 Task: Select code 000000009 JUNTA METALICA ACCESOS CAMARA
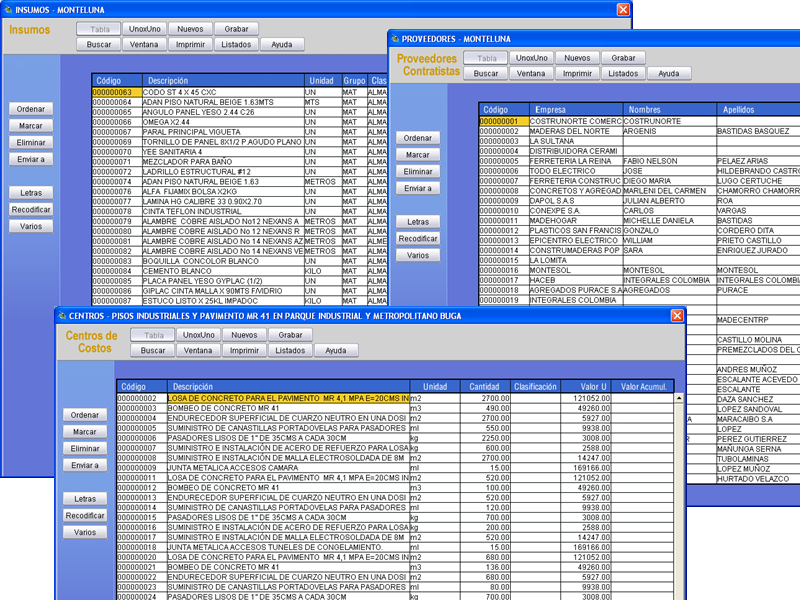(395, 468)
